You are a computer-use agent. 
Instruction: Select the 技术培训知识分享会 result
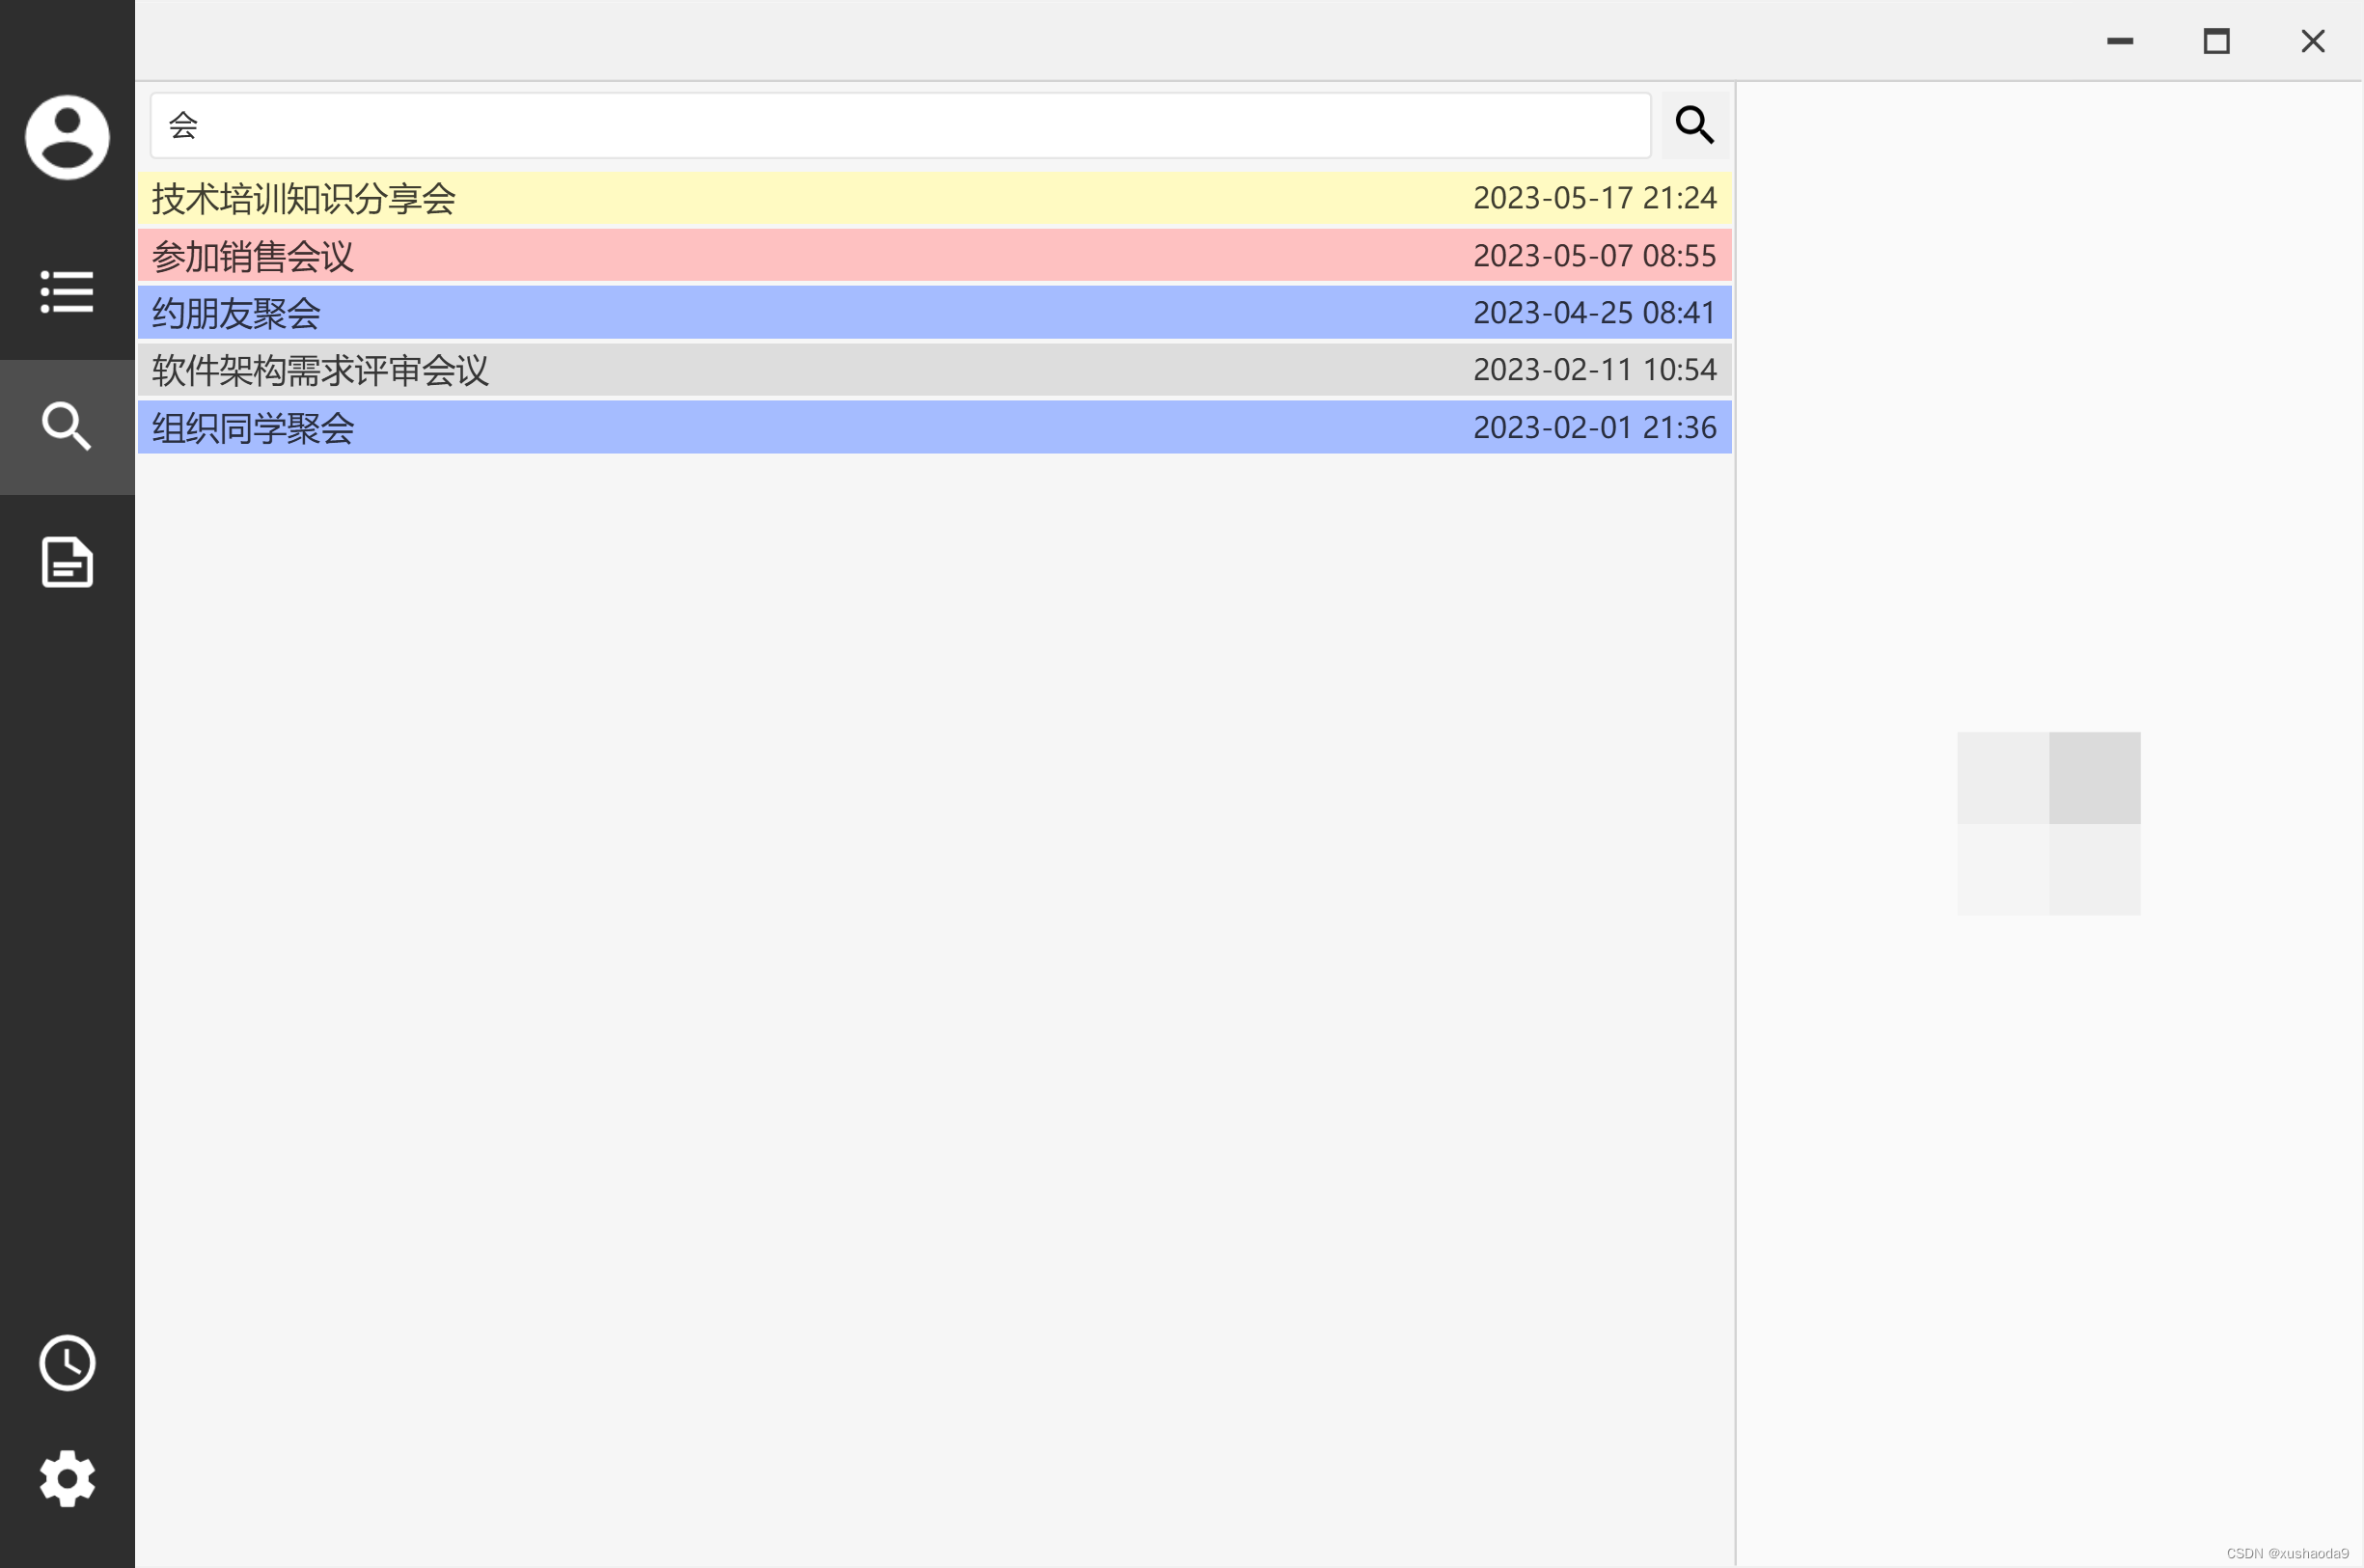click(x=304, y=198)
